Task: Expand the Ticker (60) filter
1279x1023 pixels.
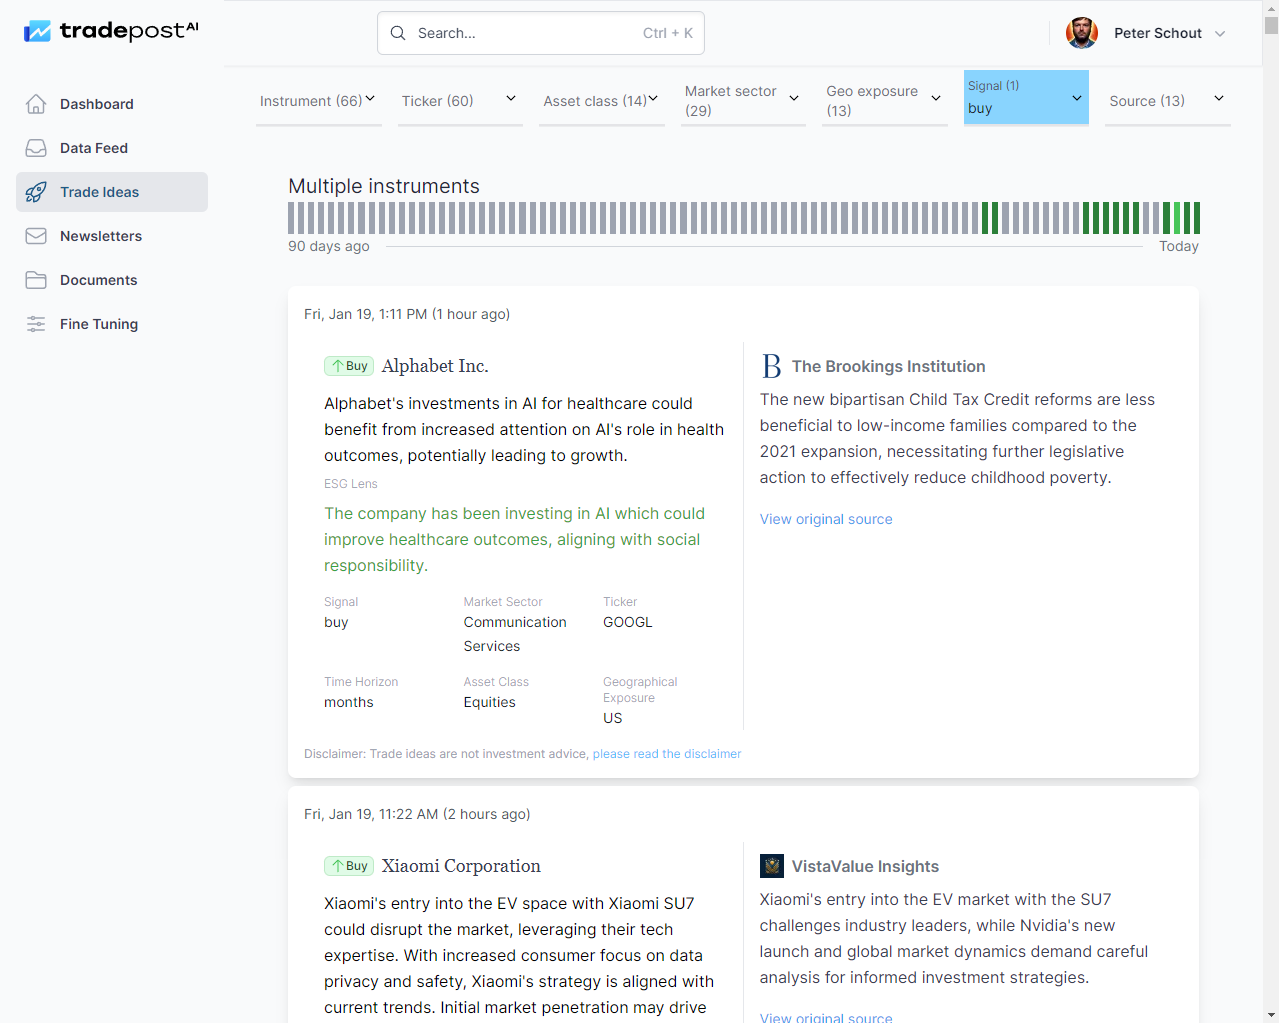Action: click(x=460, y=100)
